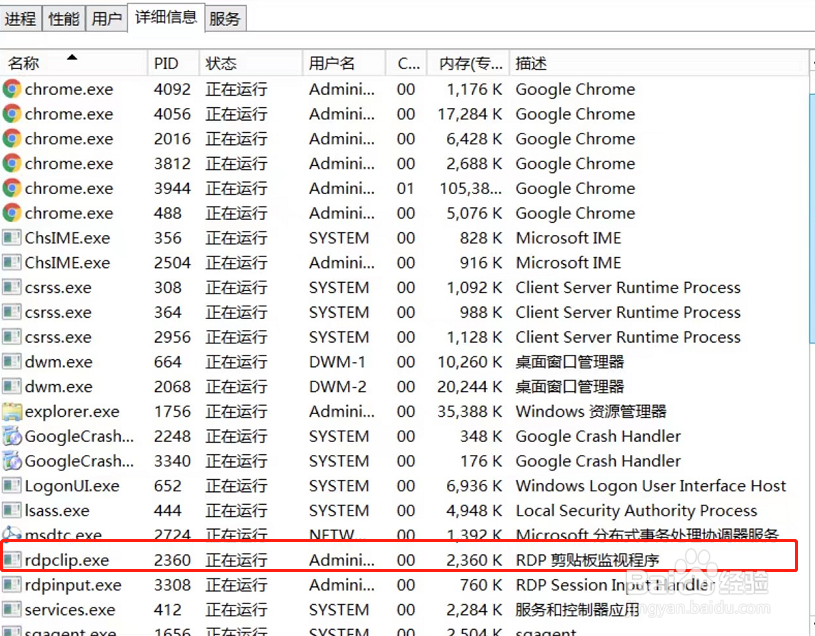The height and width of the screenshot is (636, 815).
Task: Click Chrome icon of PID 2016 process
Action: 12,139
